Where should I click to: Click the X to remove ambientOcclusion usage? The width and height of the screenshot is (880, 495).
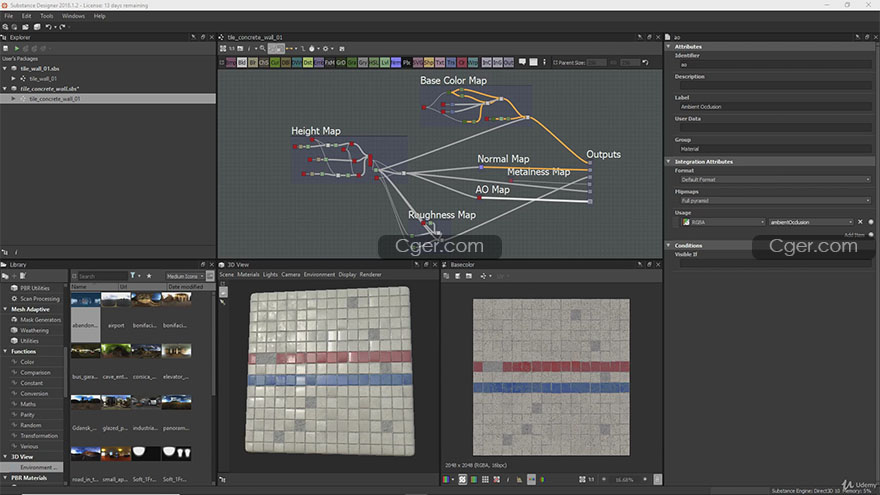860,222
